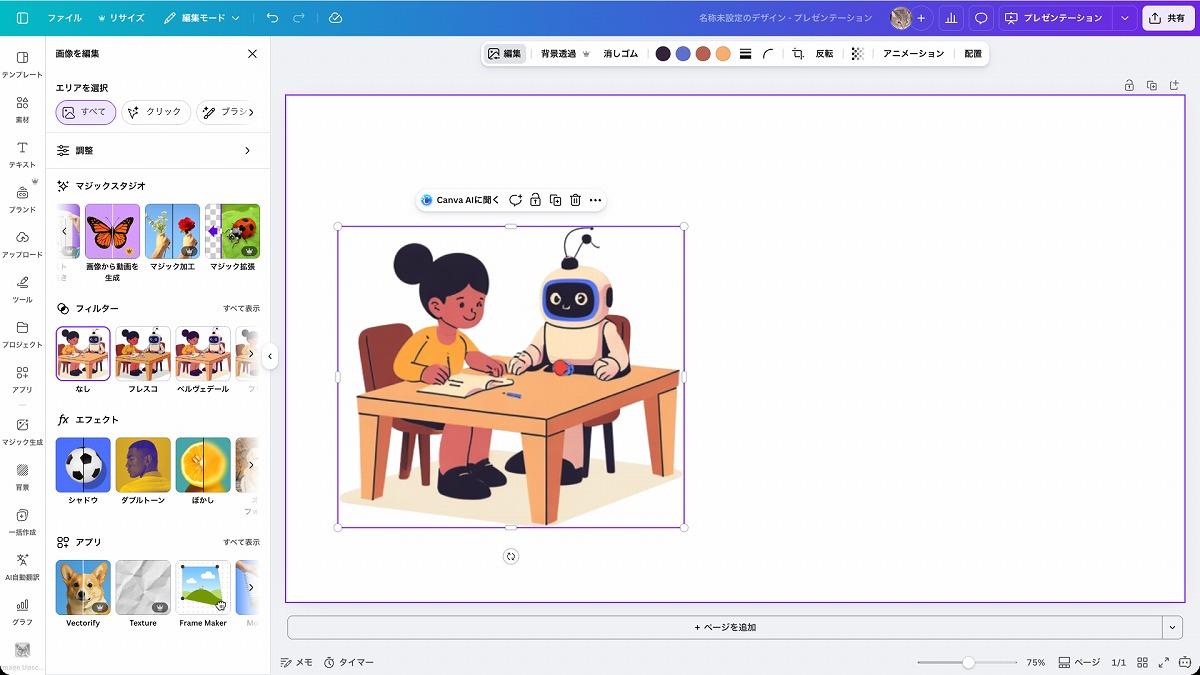Click the crop icon in the image toolbar

[798, 54]
